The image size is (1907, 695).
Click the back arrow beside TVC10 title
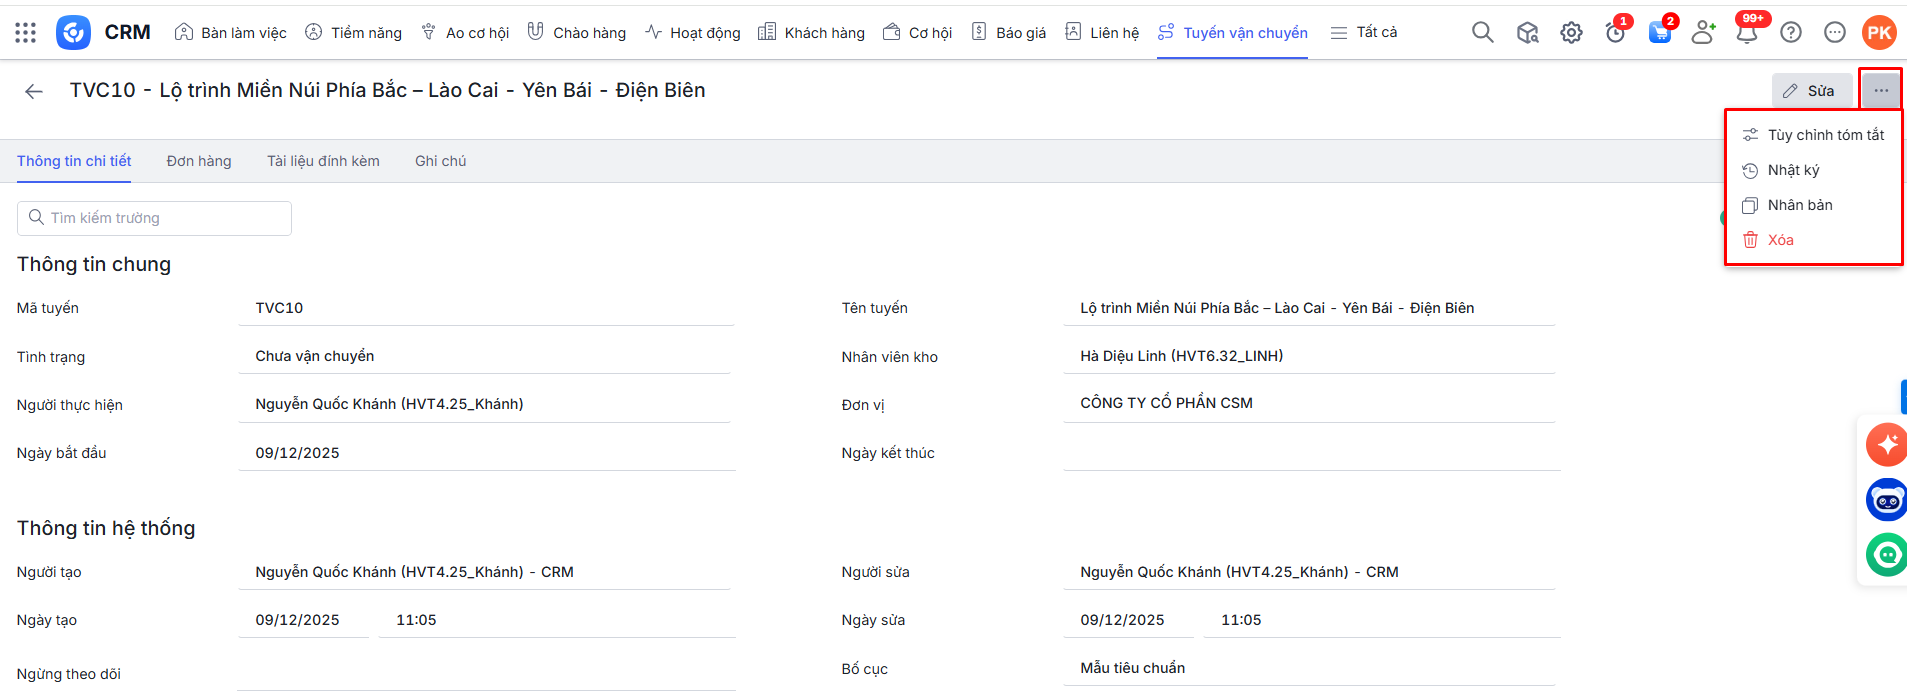coord(34,92)
